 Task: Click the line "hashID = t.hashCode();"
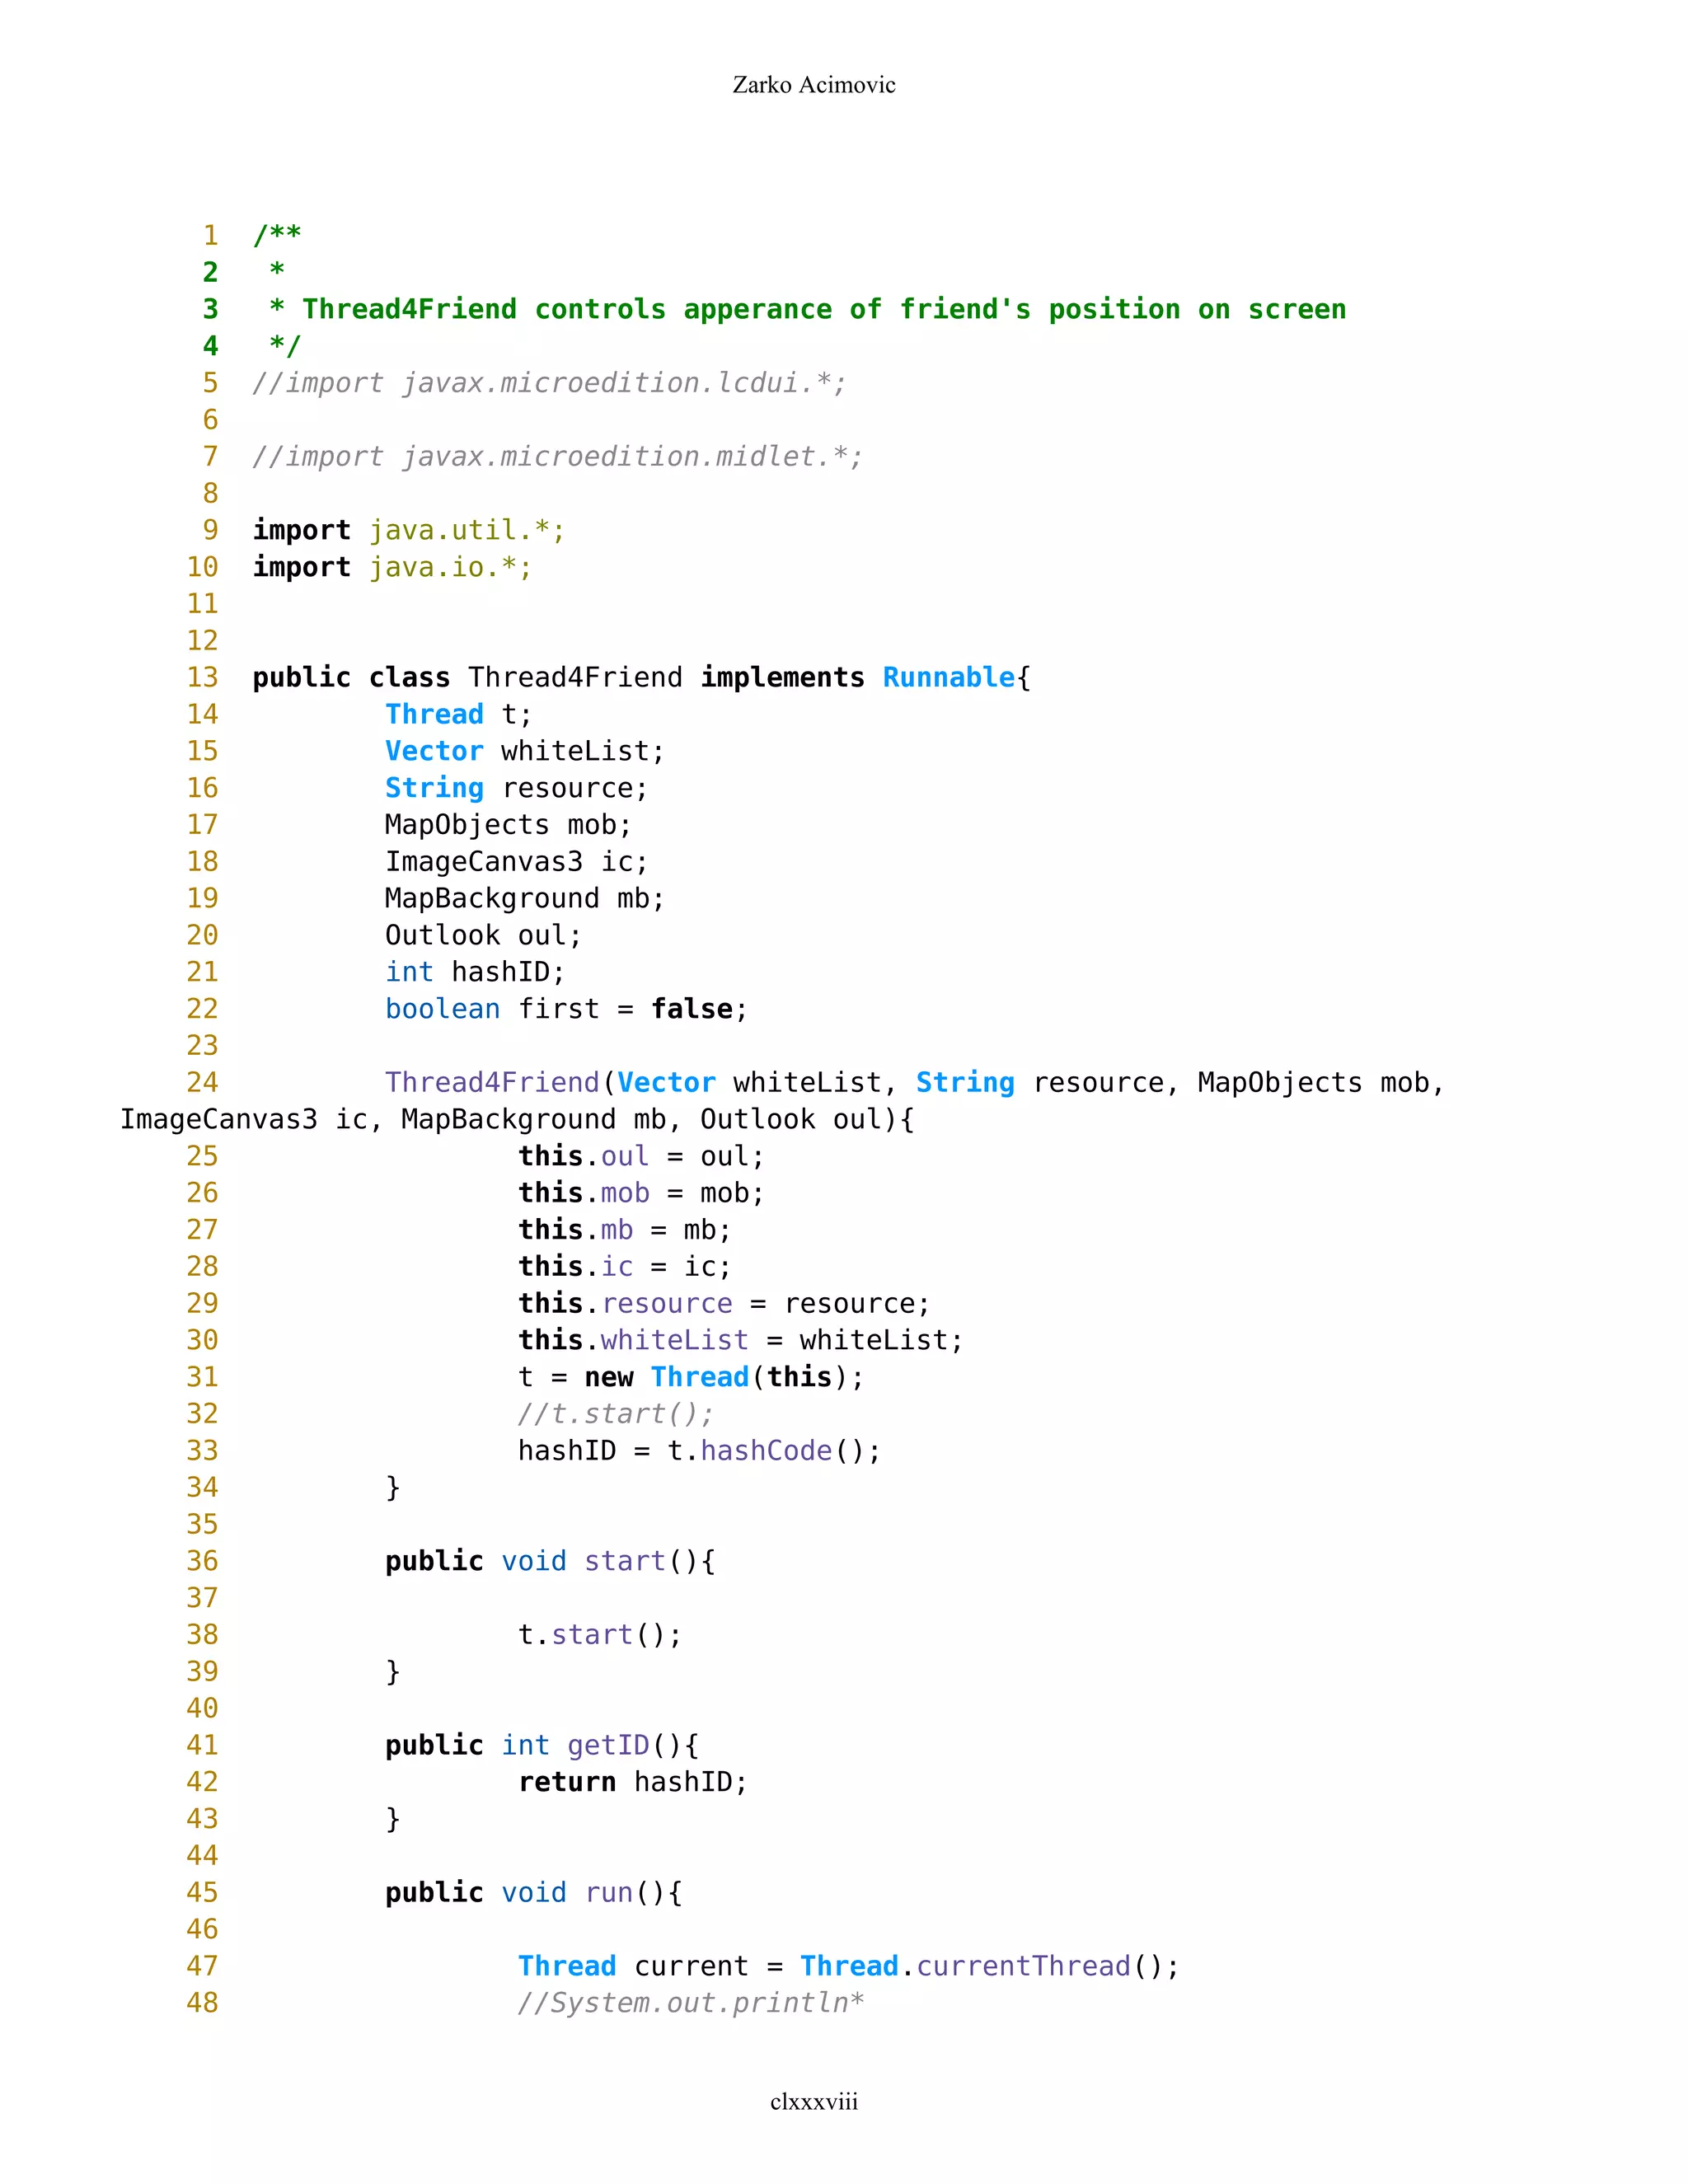point(700,1451)
